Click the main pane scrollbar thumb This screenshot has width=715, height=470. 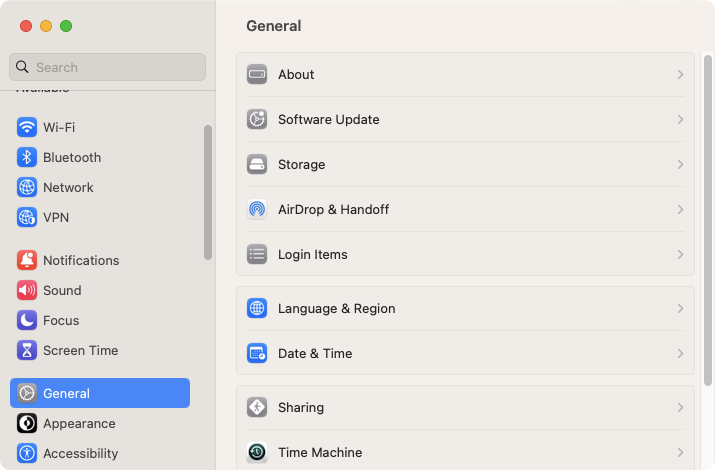[708, 221]
